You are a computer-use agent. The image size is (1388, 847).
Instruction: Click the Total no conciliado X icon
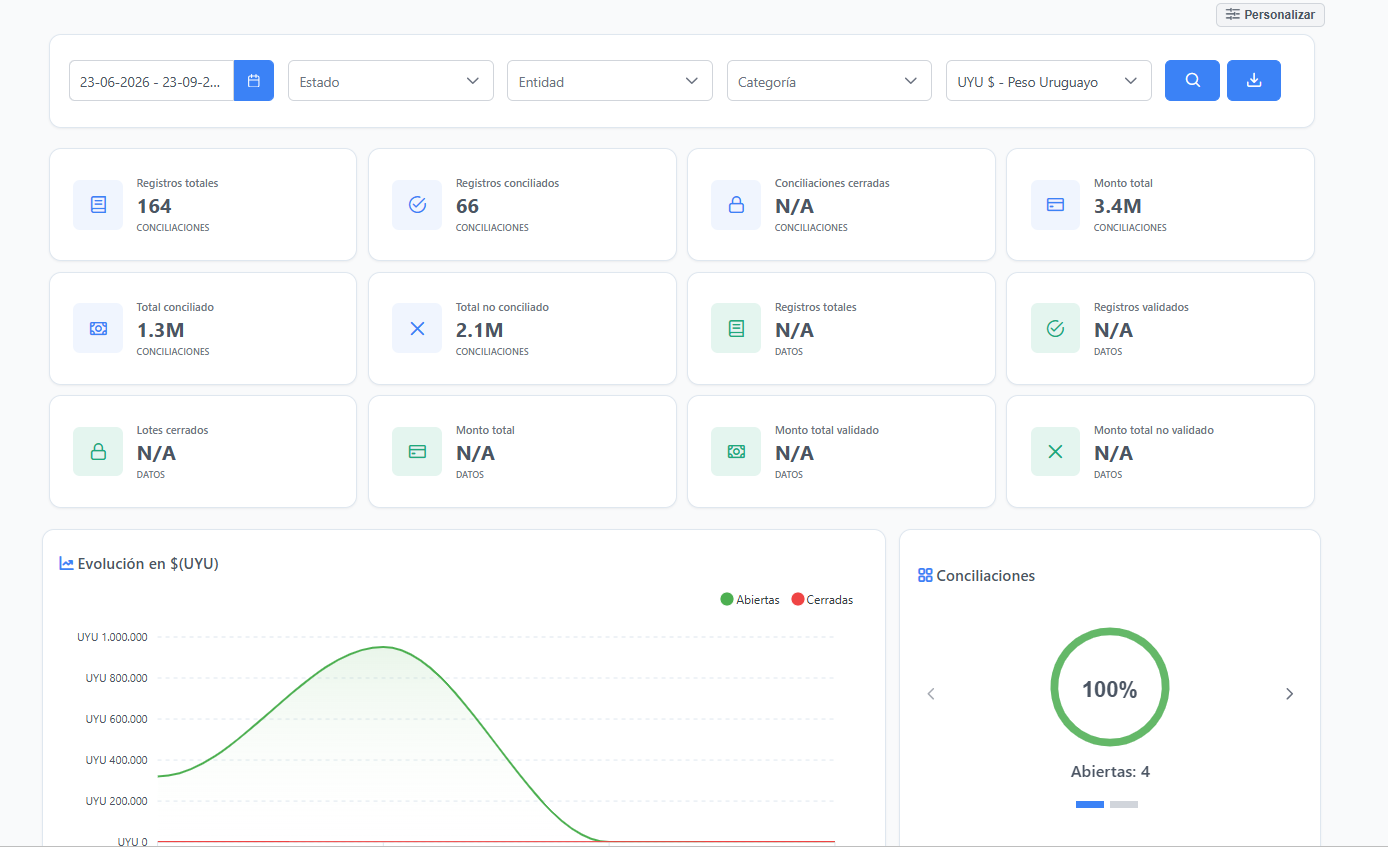pos(417,328)
